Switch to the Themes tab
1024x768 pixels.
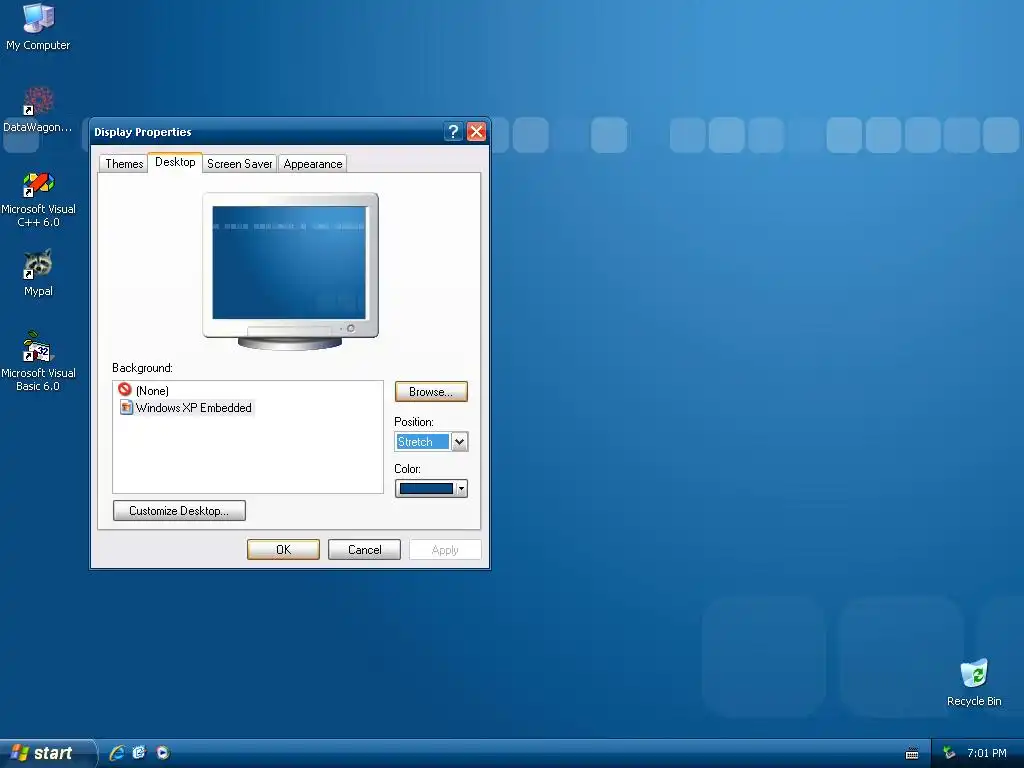124,163
